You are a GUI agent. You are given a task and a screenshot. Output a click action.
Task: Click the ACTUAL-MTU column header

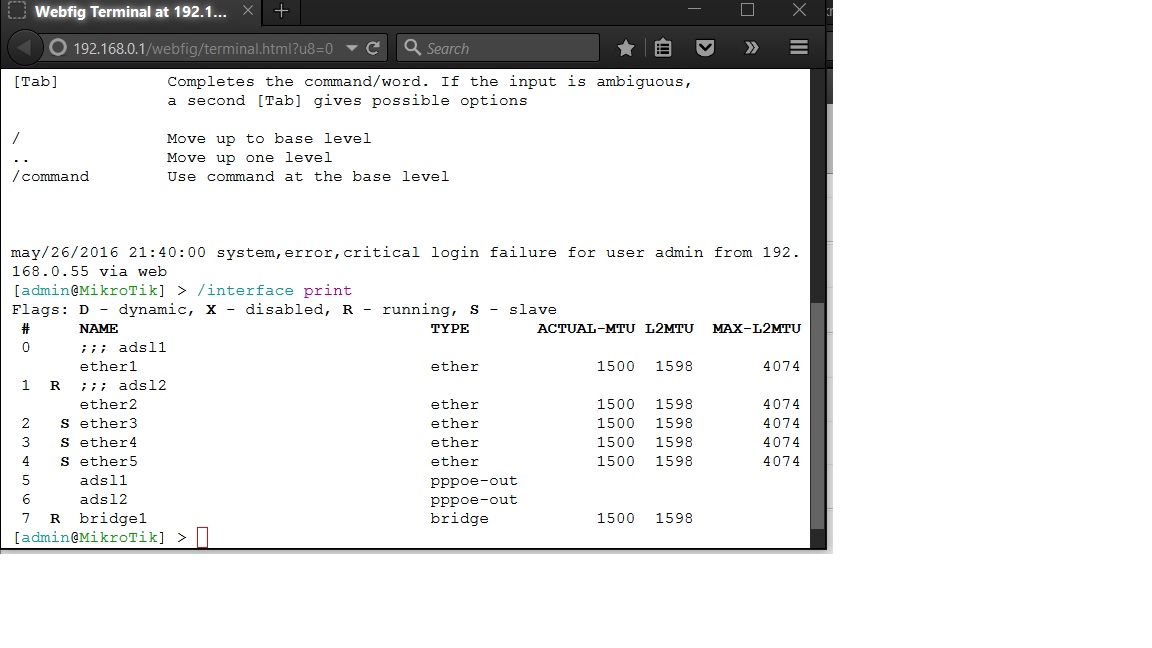(586, 328)
